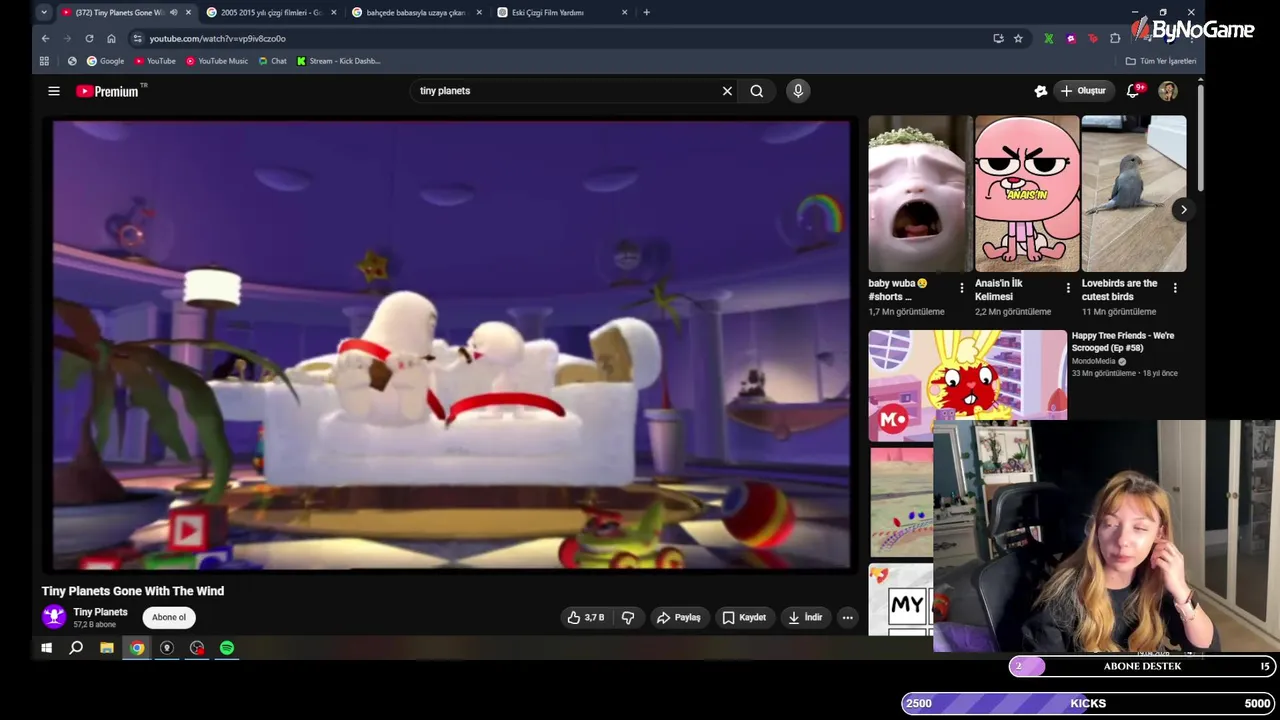Image resolution: width=1280 pixels, height=720 pixels.
Task: Install app using address bar install icon
Action: (x=998, y=39)
